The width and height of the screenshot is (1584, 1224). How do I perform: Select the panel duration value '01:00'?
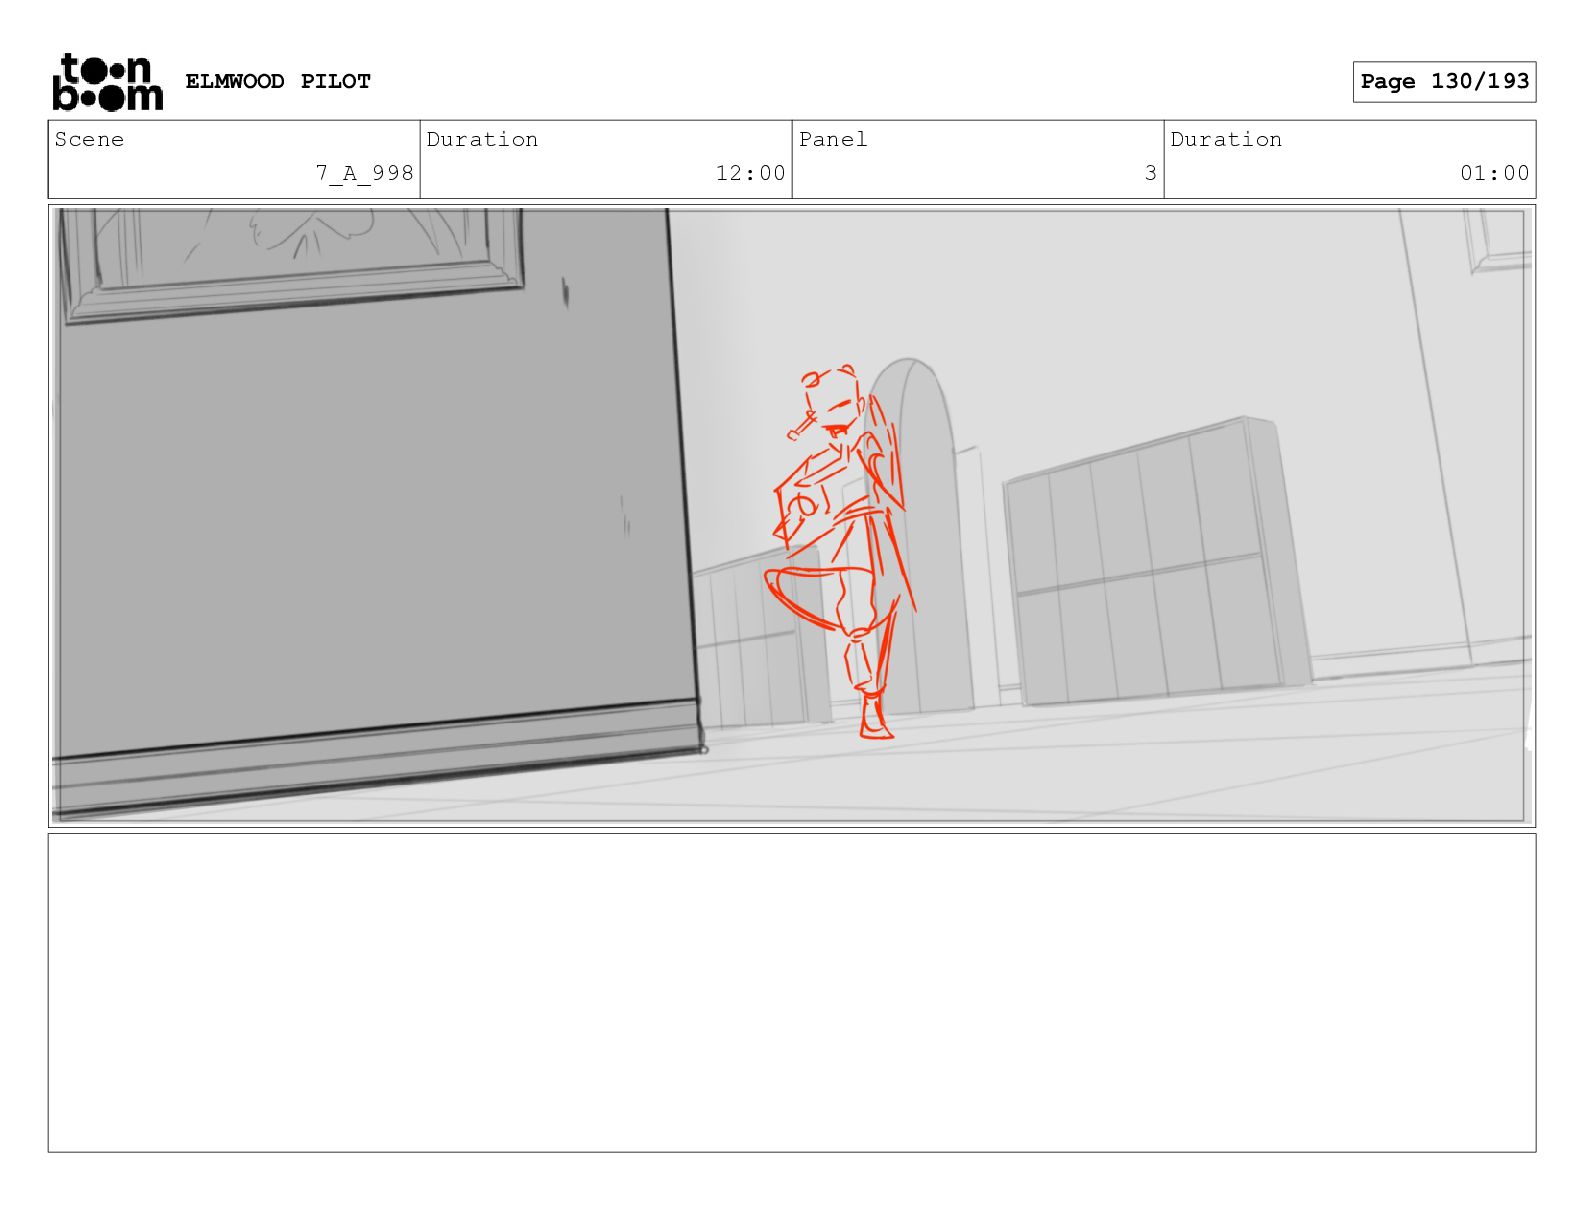tap(1495, 173)
